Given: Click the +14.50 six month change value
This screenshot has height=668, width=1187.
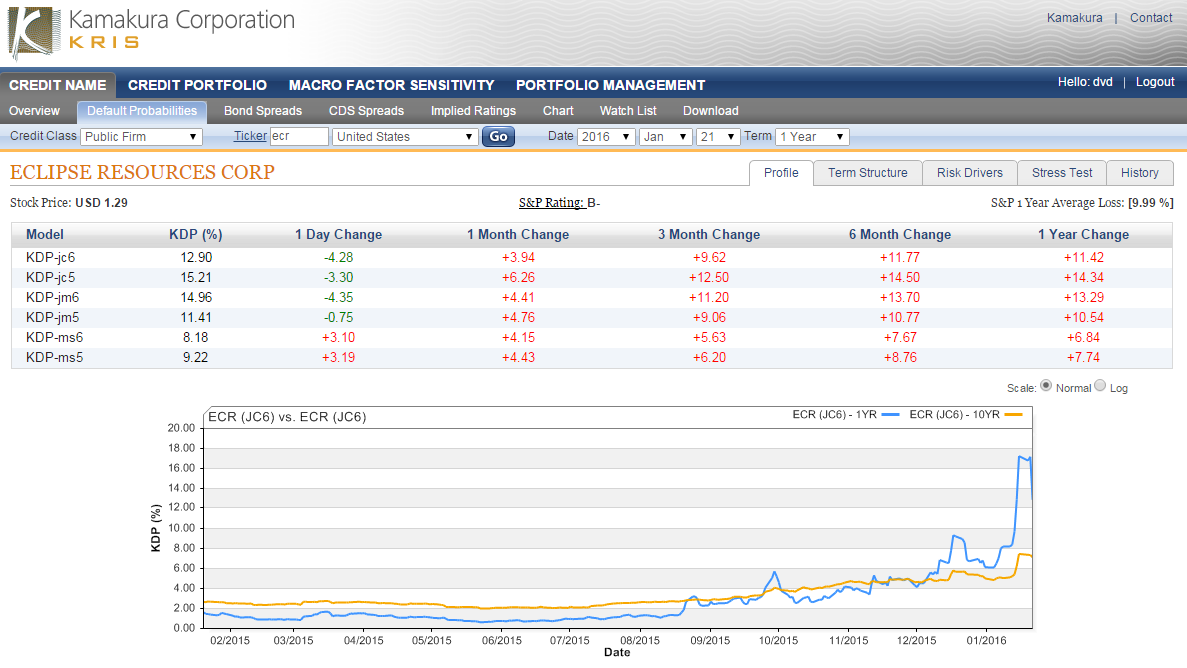Looking at the screenshot, I should (899, 277).
